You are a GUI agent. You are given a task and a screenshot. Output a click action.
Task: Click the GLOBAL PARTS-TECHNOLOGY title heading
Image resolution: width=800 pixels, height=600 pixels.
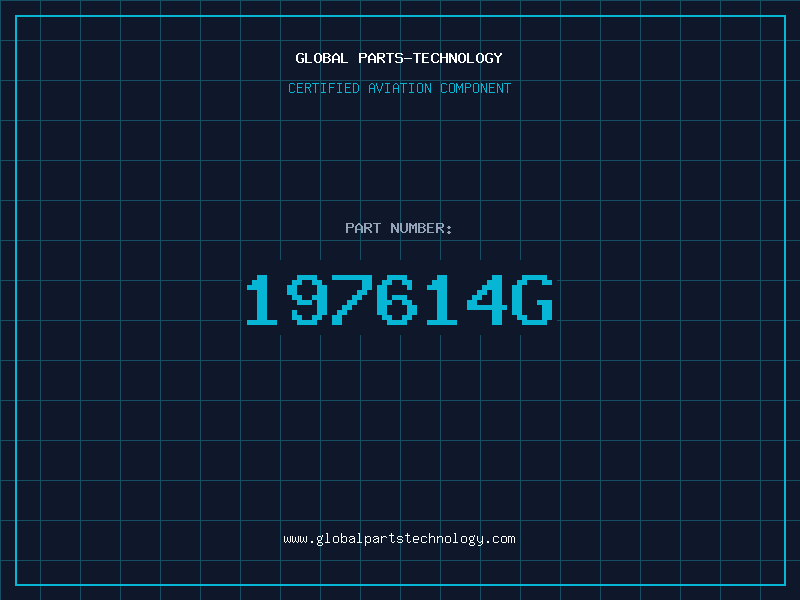pos(399,58)
